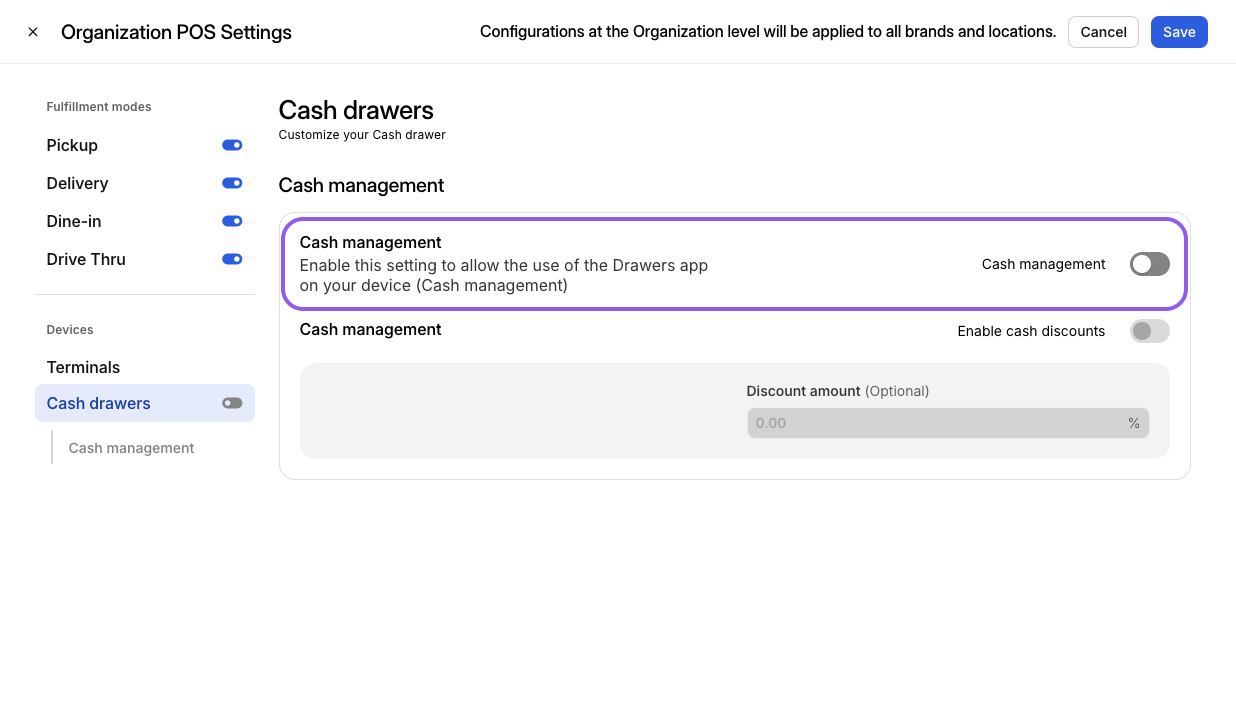This screenshot has height=711, width=1236.
Task: Click the Cancel button
Action: coord(1103,32)
